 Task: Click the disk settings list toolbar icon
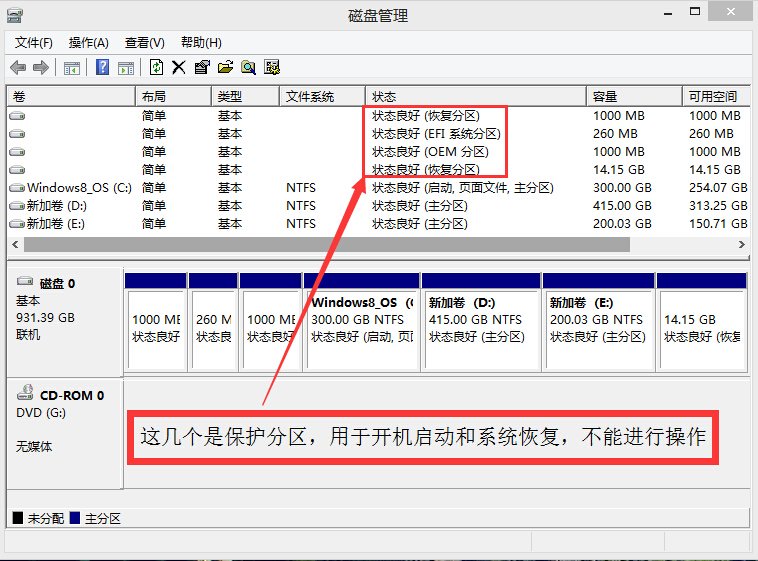[272, 67]
